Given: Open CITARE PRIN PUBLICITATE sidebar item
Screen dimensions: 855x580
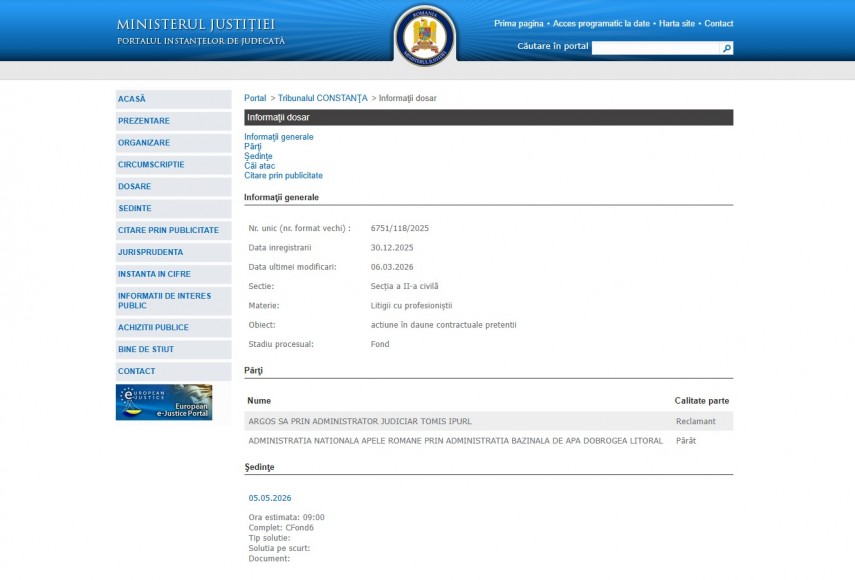Looking at the screenshot, I should [168, 230].
